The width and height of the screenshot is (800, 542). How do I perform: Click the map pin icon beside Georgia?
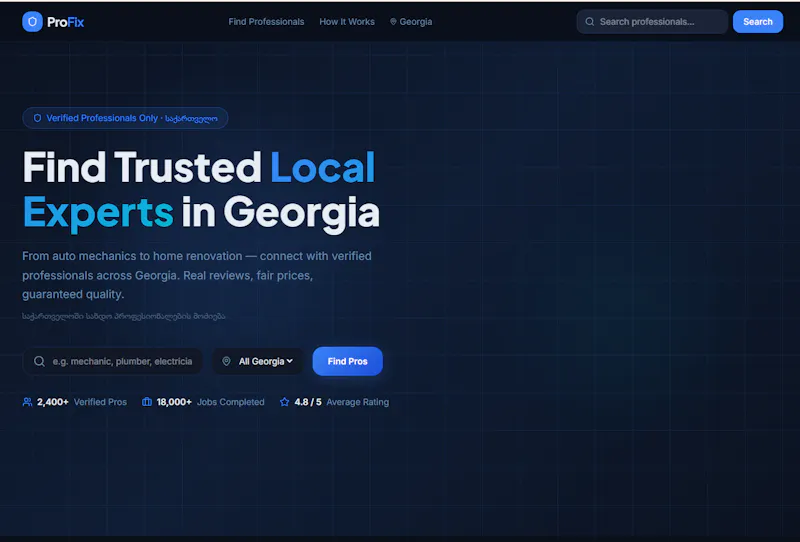click(393, 22)
